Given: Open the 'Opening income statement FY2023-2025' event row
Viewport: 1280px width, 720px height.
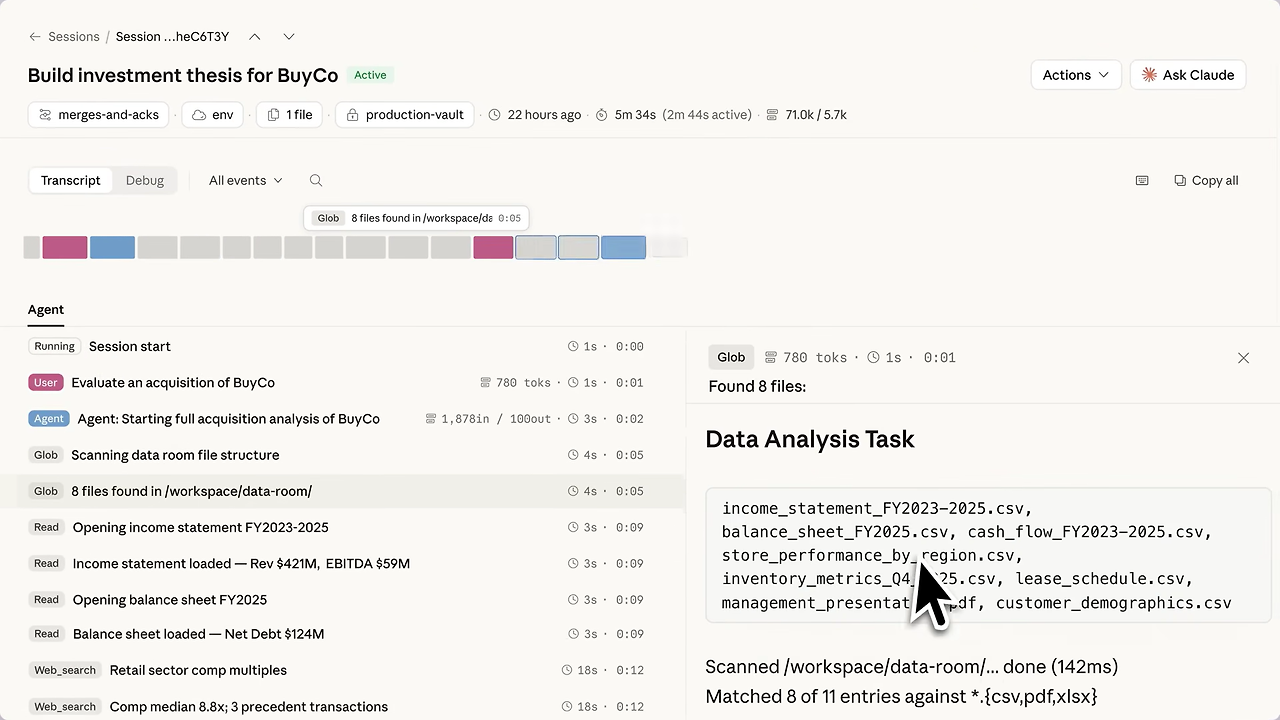Looking at the screenshot, I should pos(200,527).
